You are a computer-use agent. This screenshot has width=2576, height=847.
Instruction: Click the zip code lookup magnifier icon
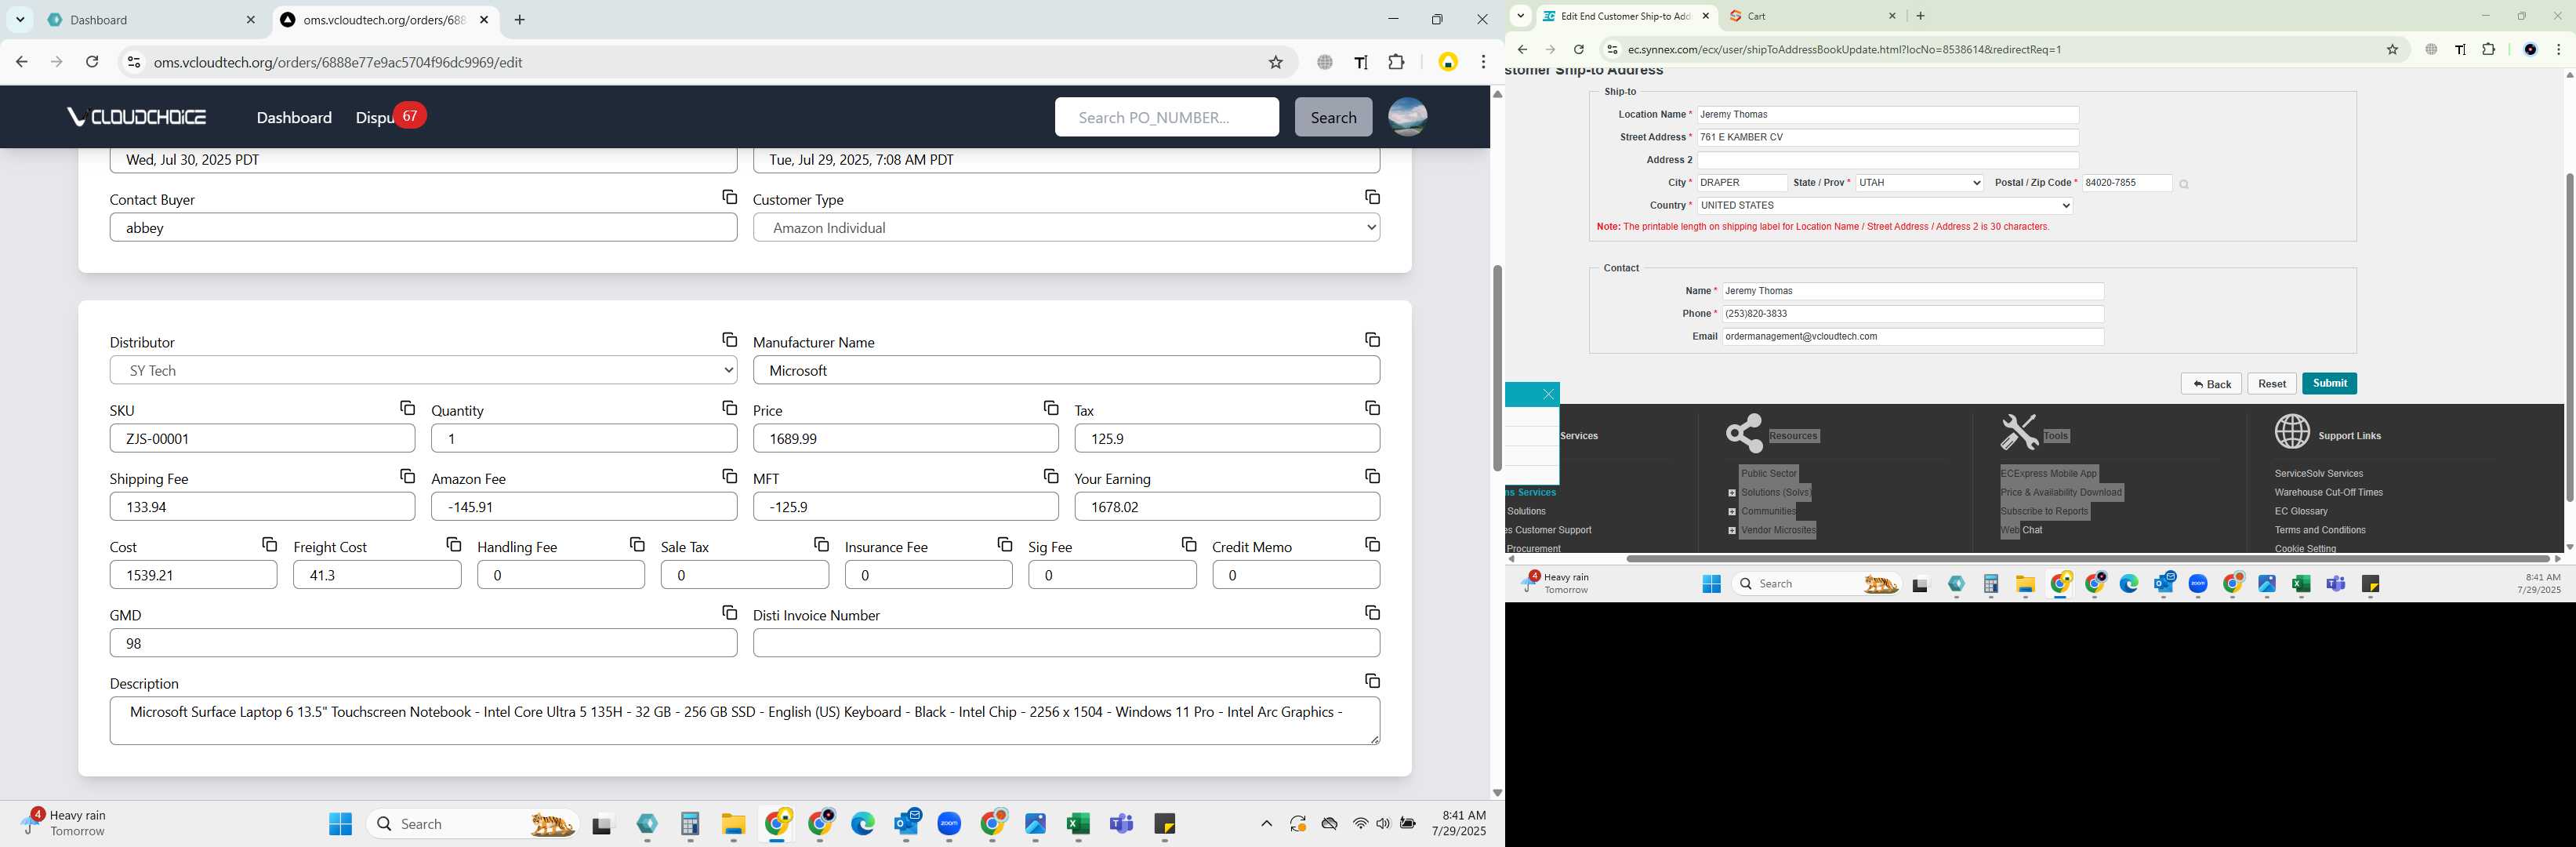coord(2183,184)
